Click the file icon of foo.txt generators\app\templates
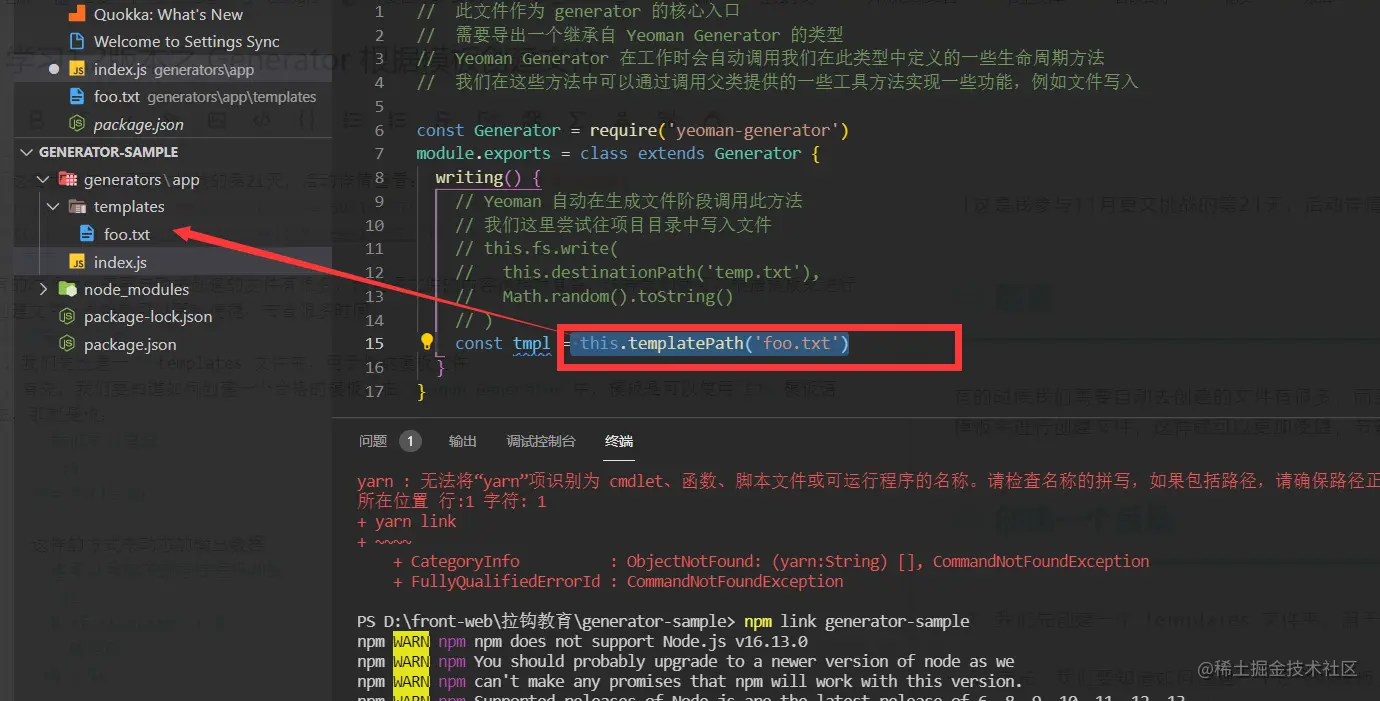 (76, 97)
